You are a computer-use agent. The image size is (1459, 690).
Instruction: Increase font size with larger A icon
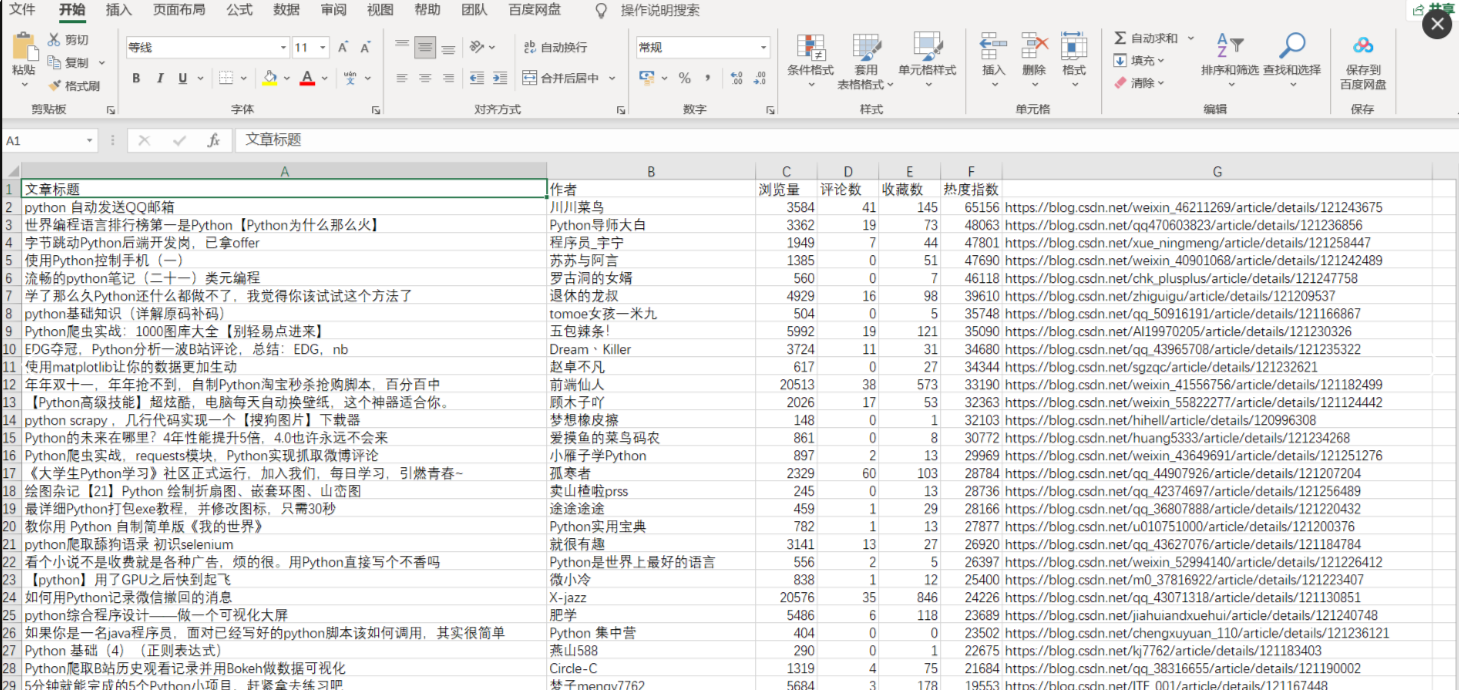click(343, 47)
